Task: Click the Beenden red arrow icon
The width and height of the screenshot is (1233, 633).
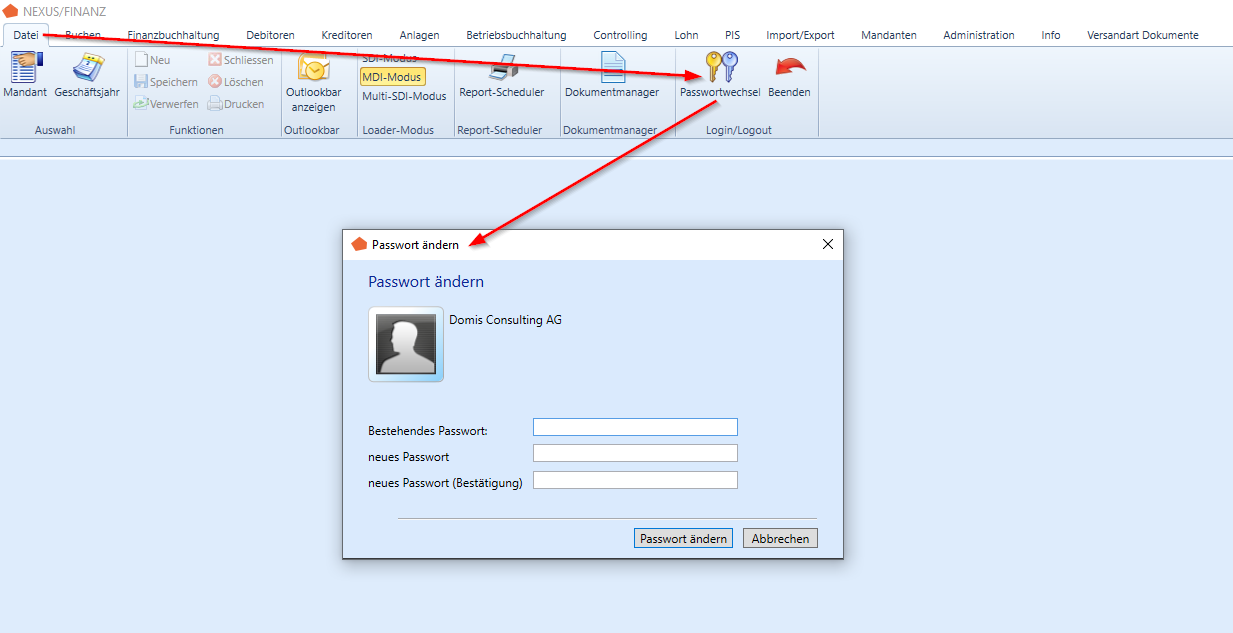Action: [790, 67]
